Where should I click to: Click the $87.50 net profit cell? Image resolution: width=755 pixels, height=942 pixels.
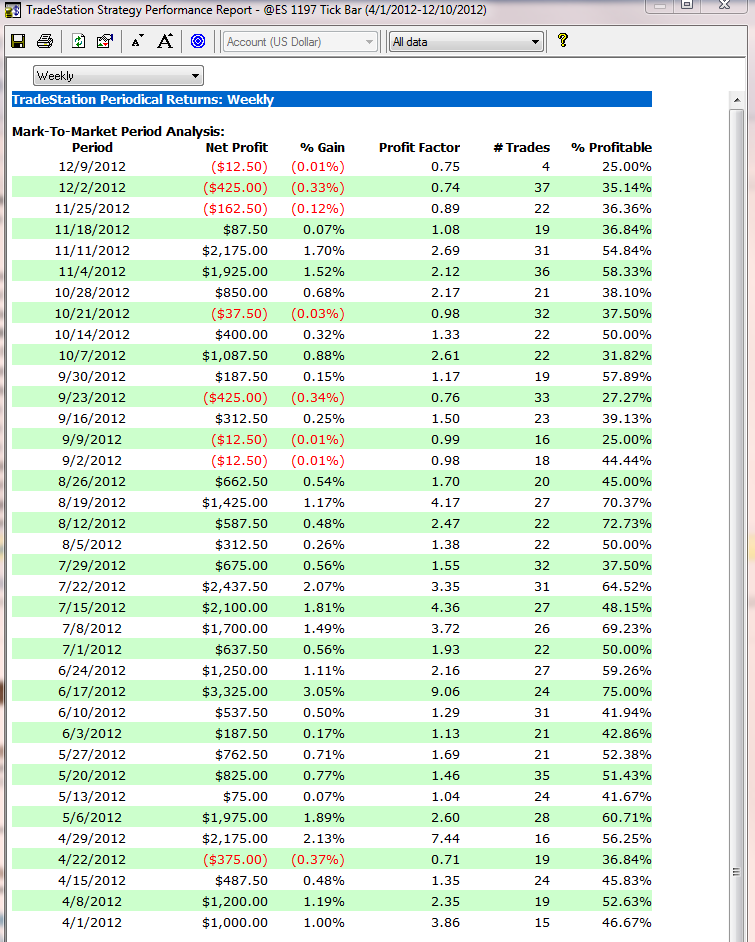tap(245, 230)
